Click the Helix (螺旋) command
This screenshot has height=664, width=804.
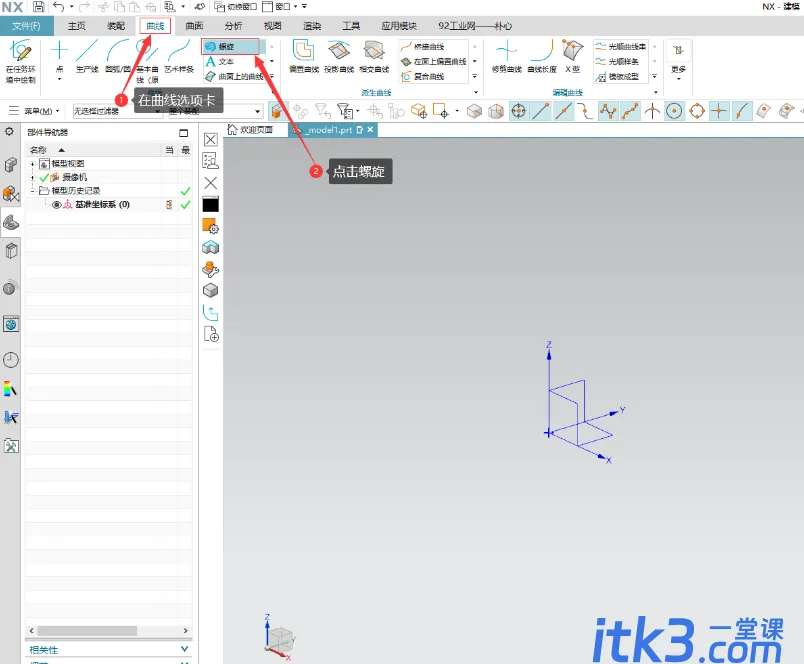(x=233, y=47)
